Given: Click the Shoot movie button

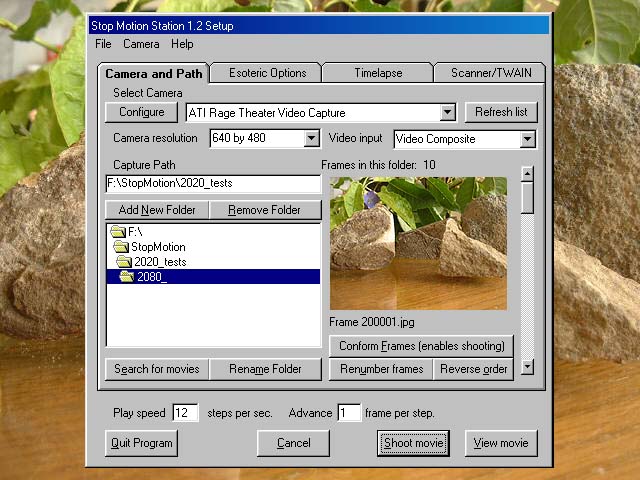Looking at the screenshot, I should [413, 443].
